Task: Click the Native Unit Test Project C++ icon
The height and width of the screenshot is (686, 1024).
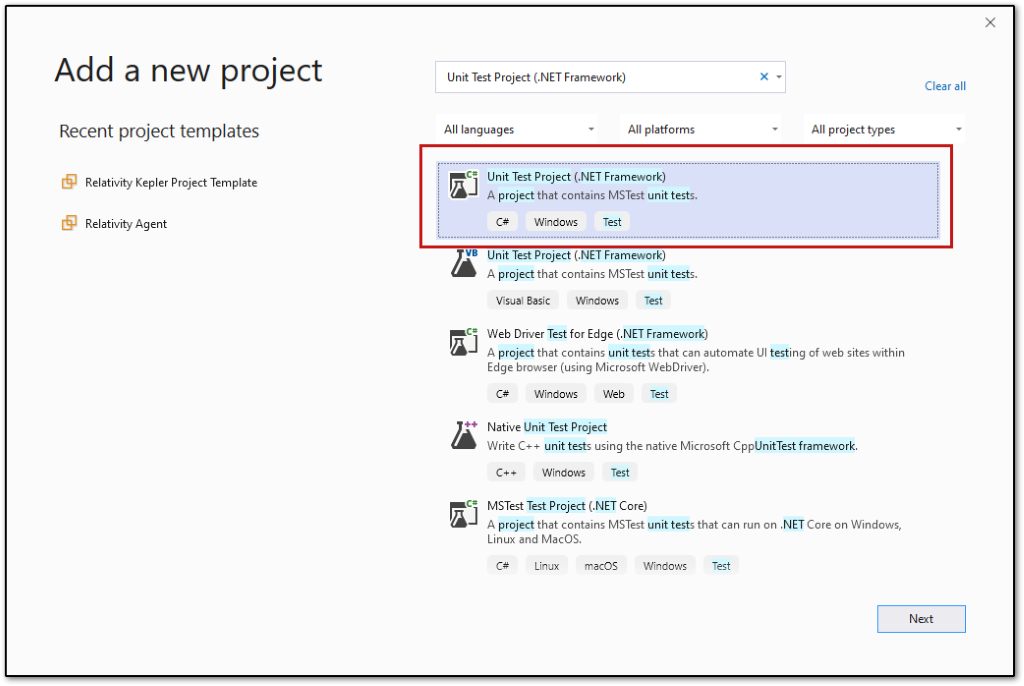Action: tap(464, 435)
